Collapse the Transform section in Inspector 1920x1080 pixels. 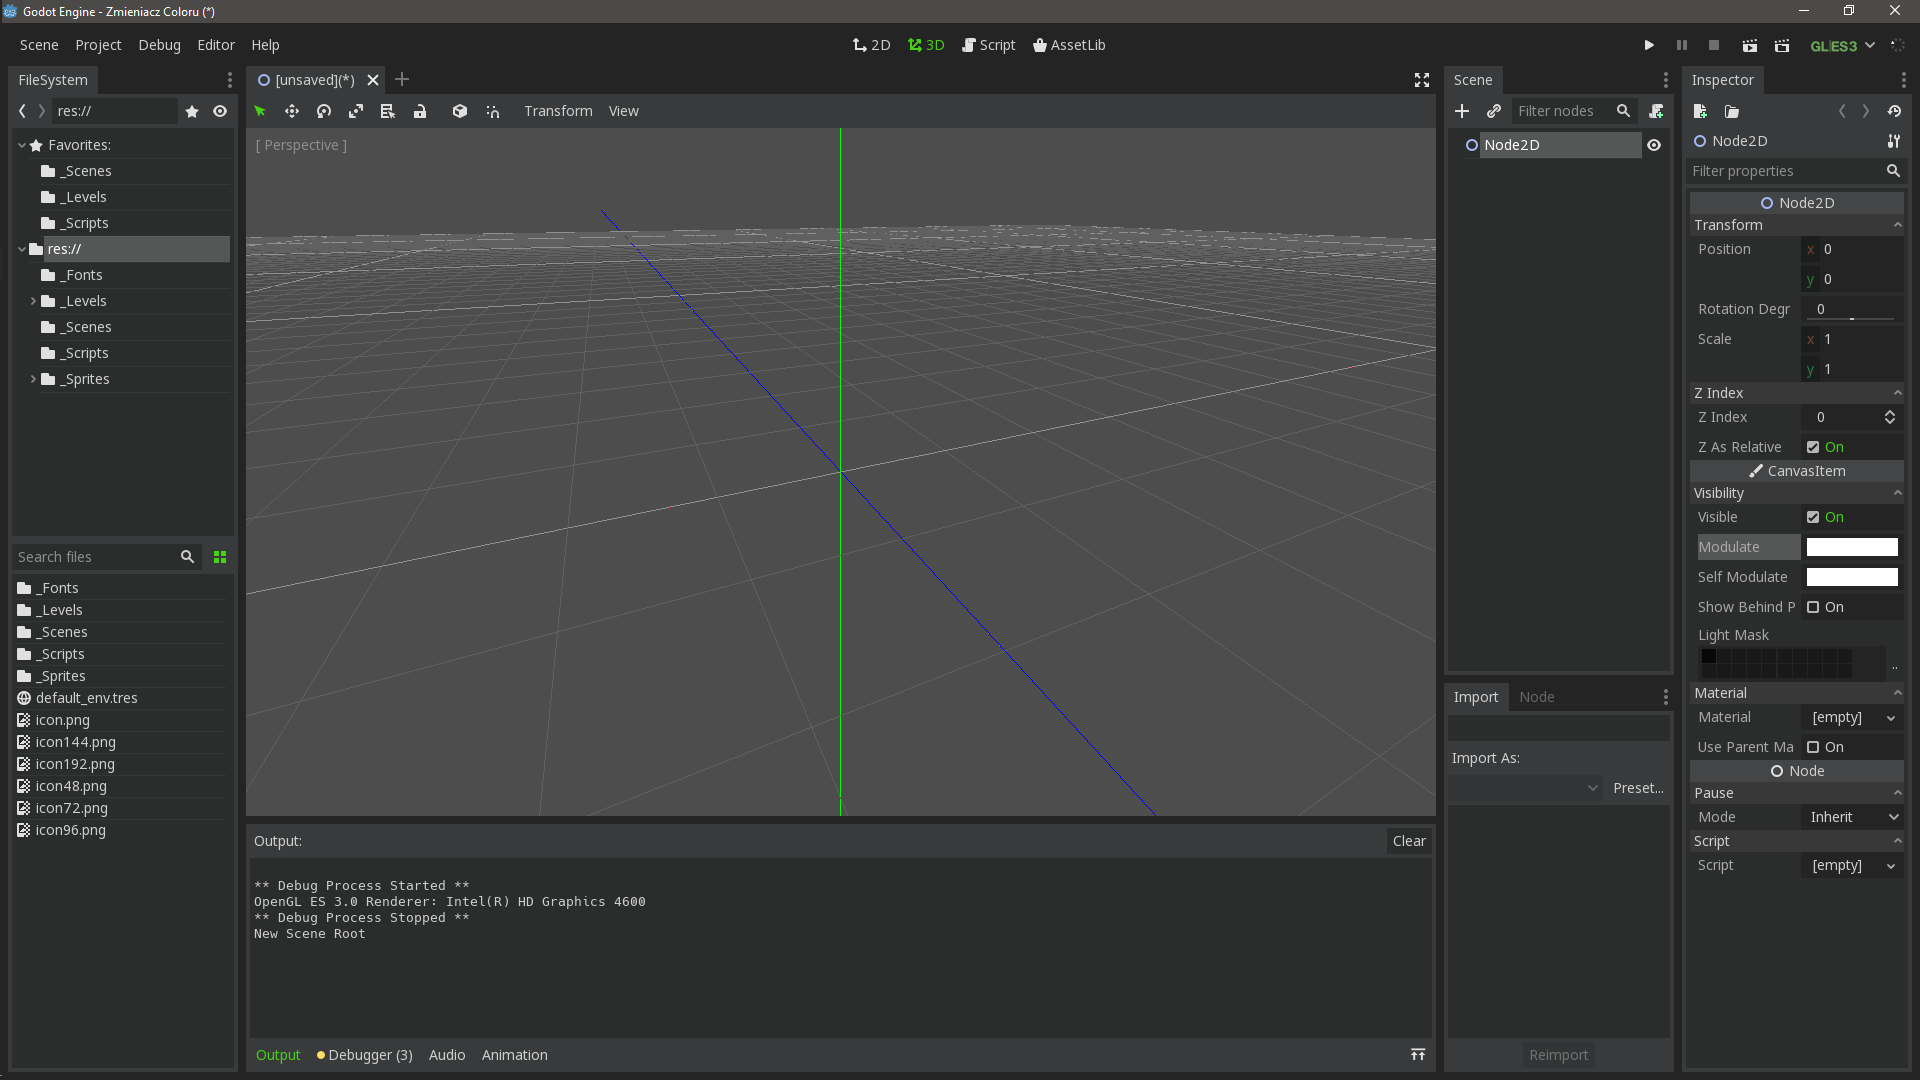[x=1896, y=225]
